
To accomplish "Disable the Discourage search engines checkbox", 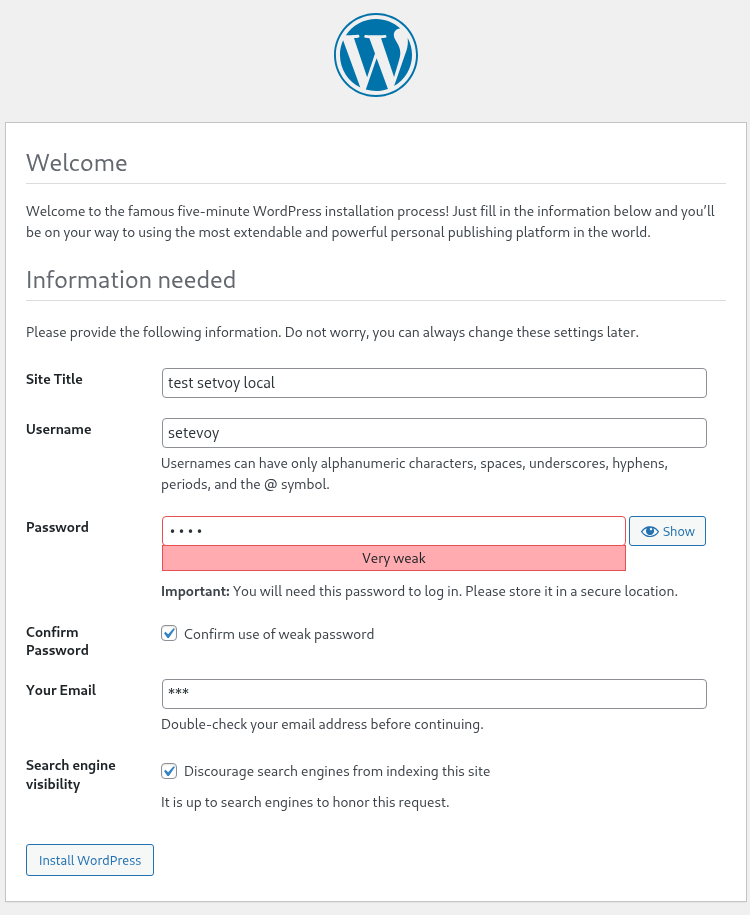I will [170, 771].
